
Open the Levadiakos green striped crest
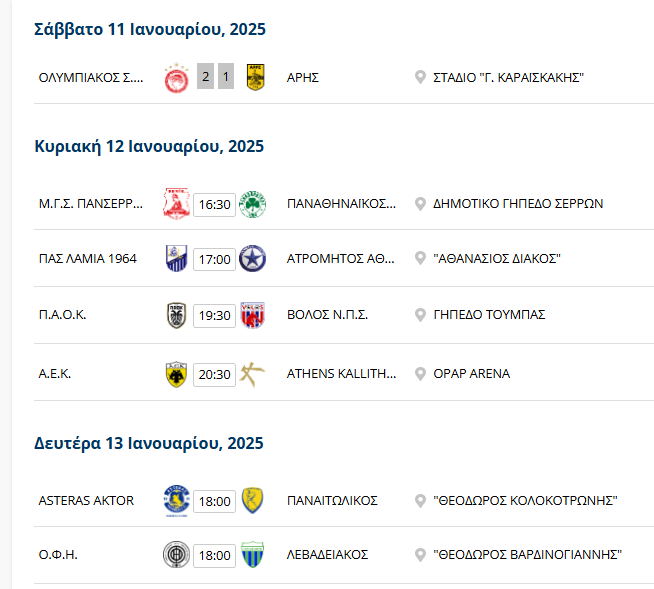(252, 555)
